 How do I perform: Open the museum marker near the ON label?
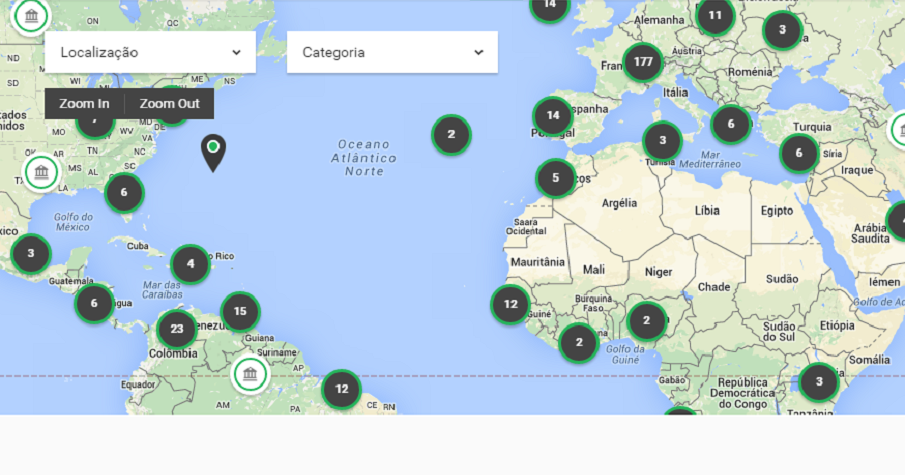pos(31,16)
